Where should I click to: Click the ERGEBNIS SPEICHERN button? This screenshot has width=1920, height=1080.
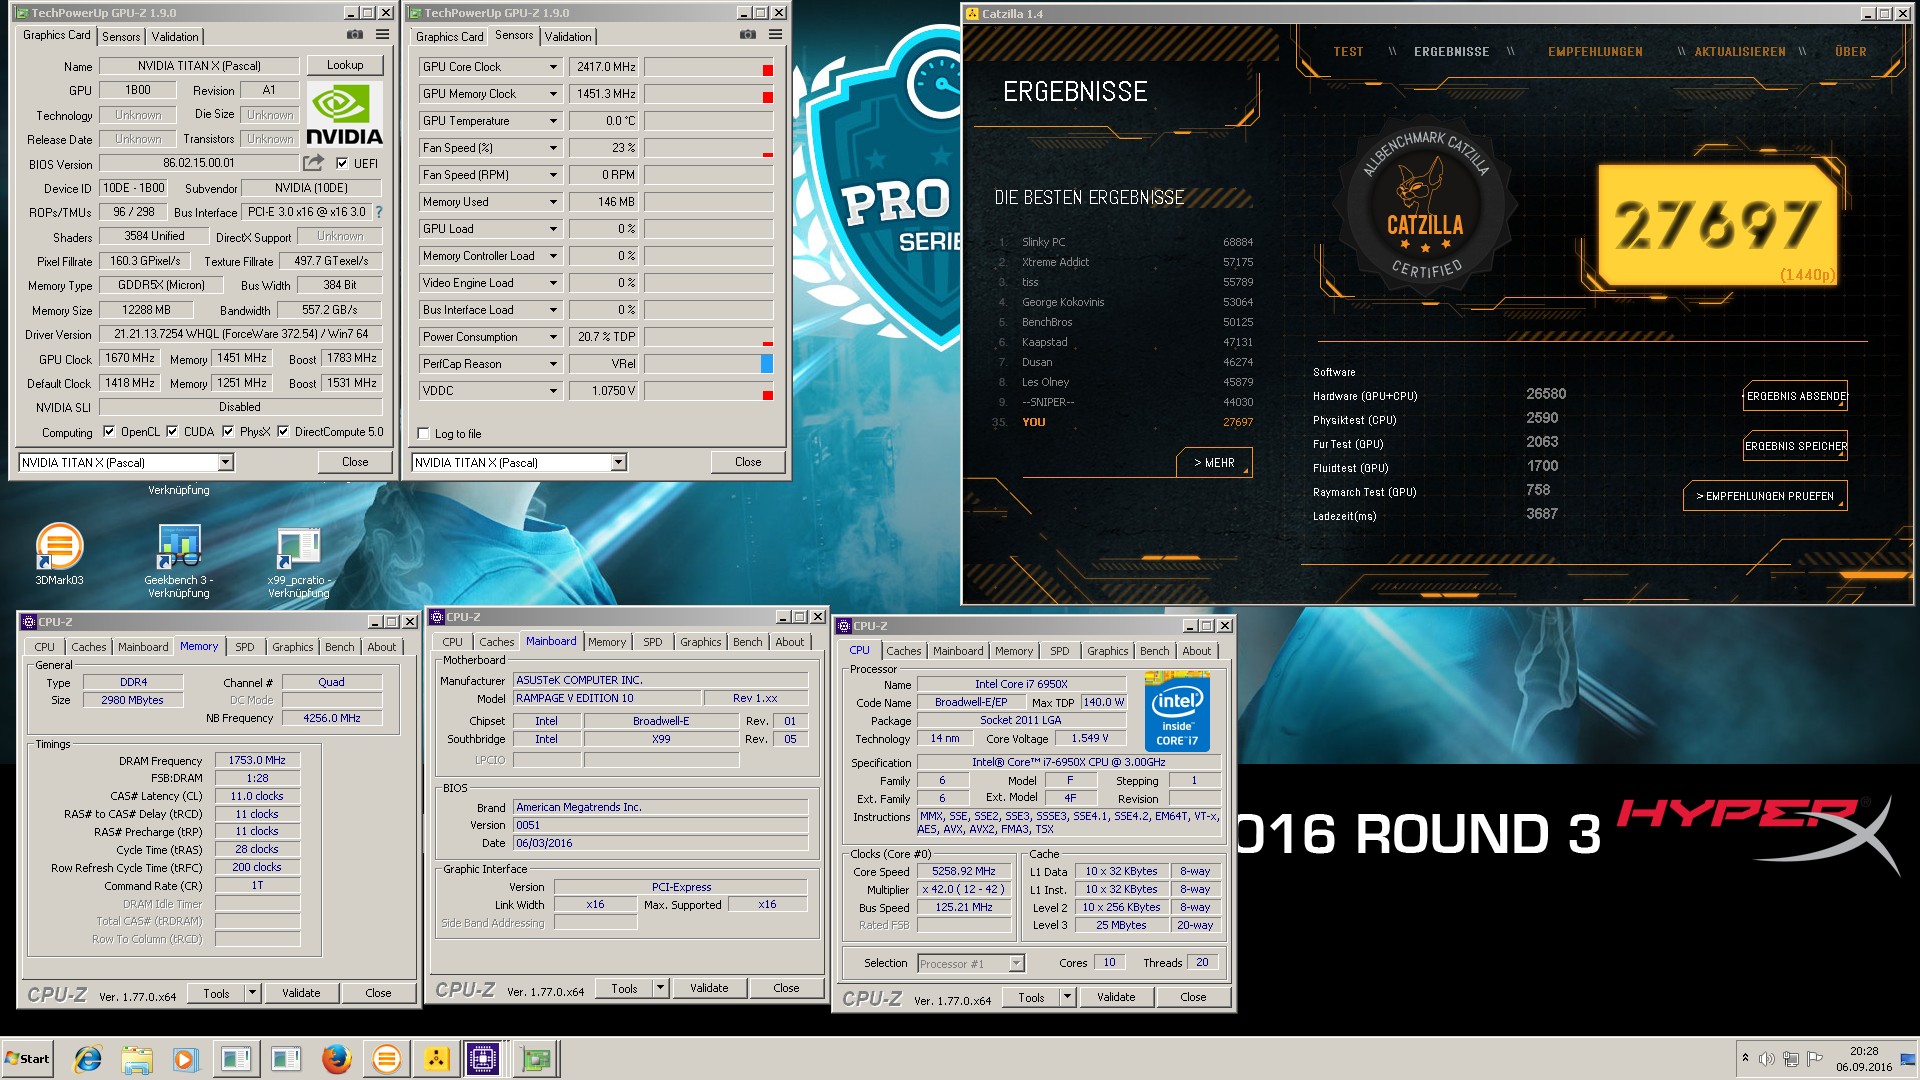pos(1796,446)
